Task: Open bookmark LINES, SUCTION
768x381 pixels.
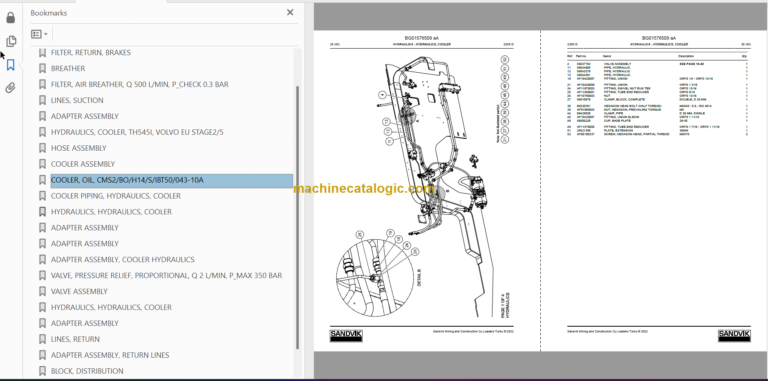Action: (x=77, y=100)
